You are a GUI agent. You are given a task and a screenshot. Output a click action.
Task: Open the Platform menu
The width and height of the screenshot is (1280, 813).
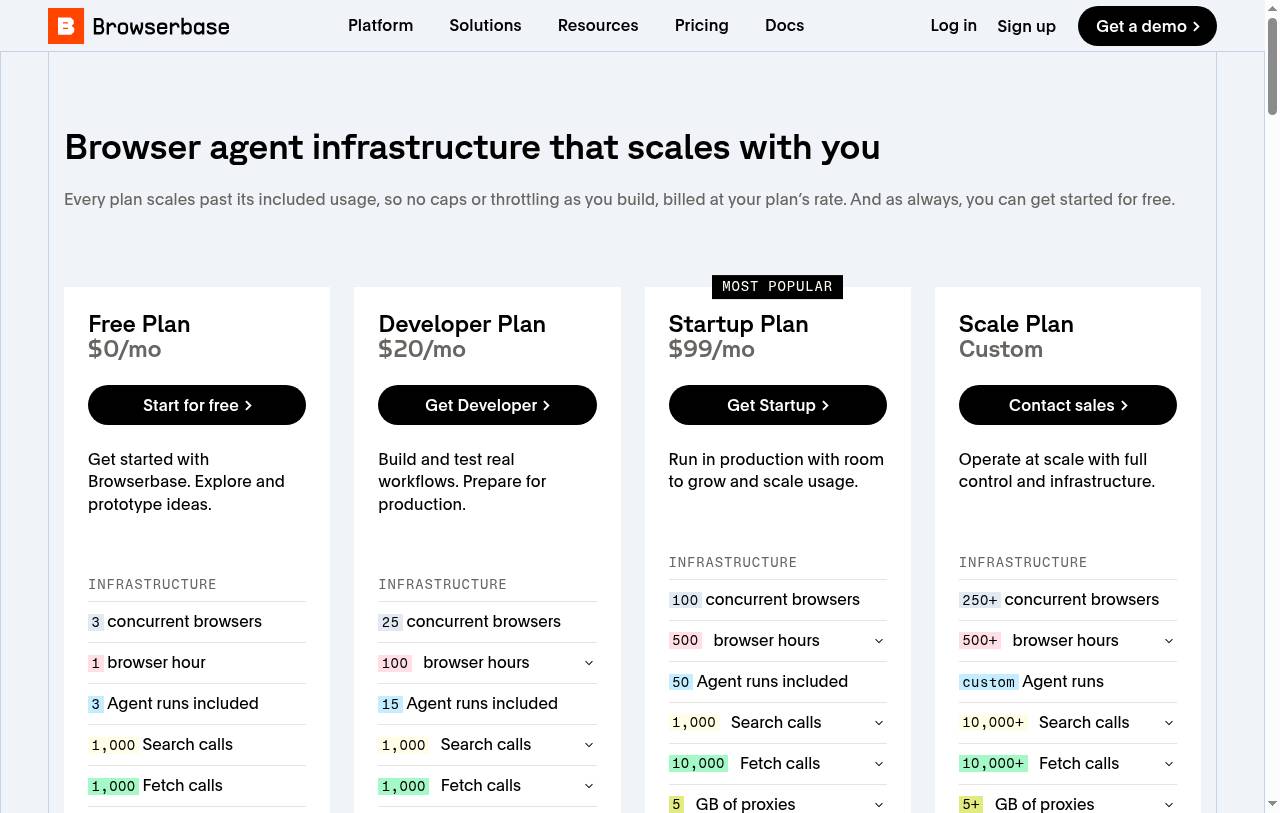click(380, 25)
